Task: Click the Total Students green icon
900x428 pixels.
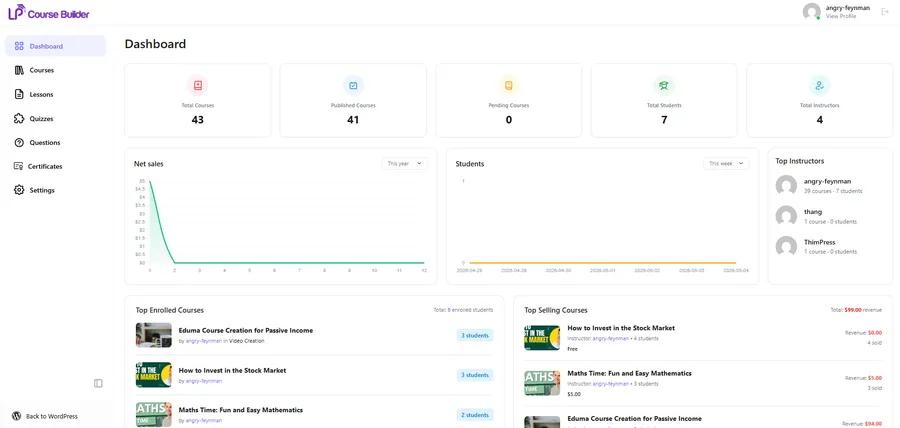Action: point(664,85)
